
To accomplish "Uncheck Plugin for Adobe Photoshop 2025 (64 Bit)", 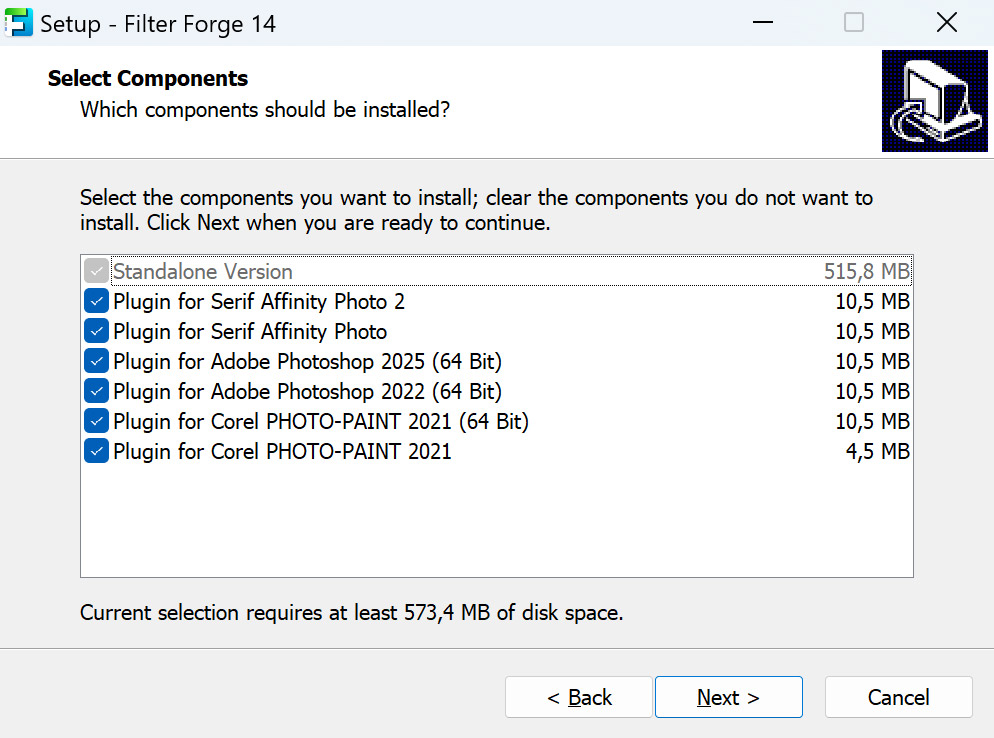I will tap(95, 361).
